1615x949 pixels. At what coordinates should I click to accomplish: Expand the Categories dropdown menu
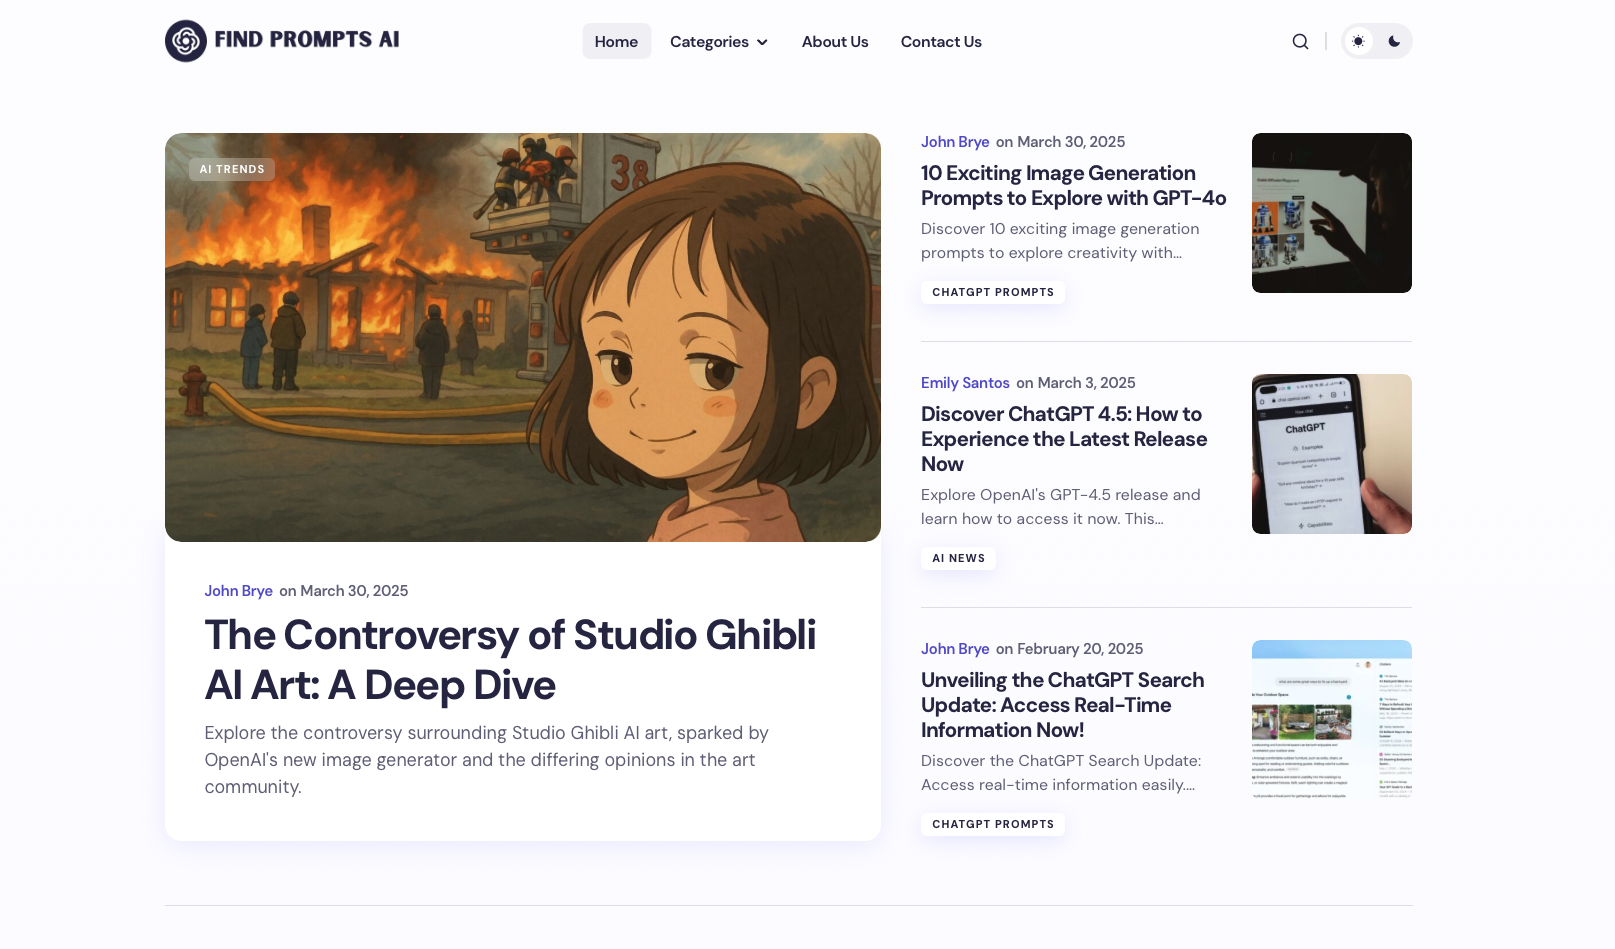coord(718,41)
